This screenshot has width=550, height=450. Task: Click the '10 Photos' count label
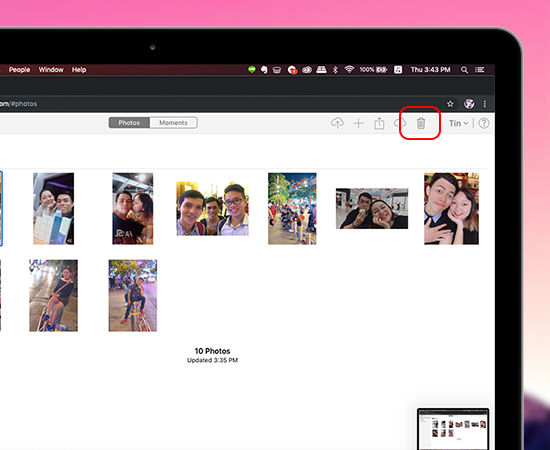click(212, 351)
